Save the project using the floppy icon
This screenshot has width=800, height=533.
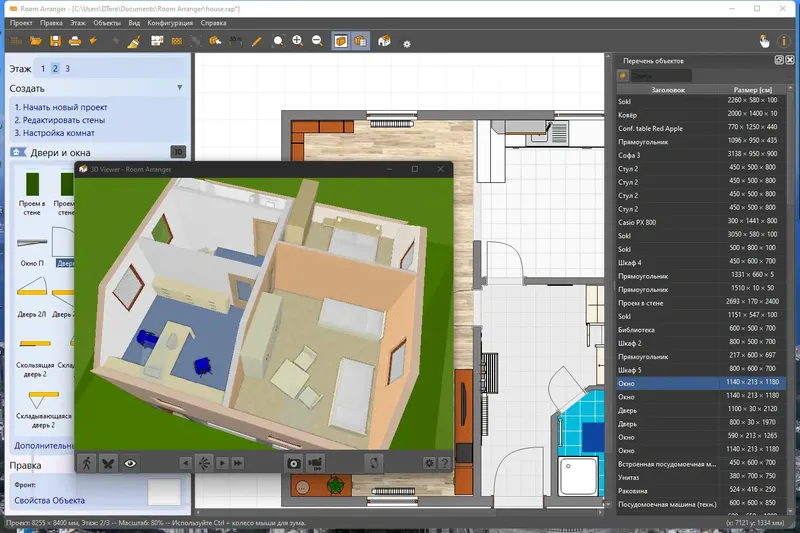point(55,41)
